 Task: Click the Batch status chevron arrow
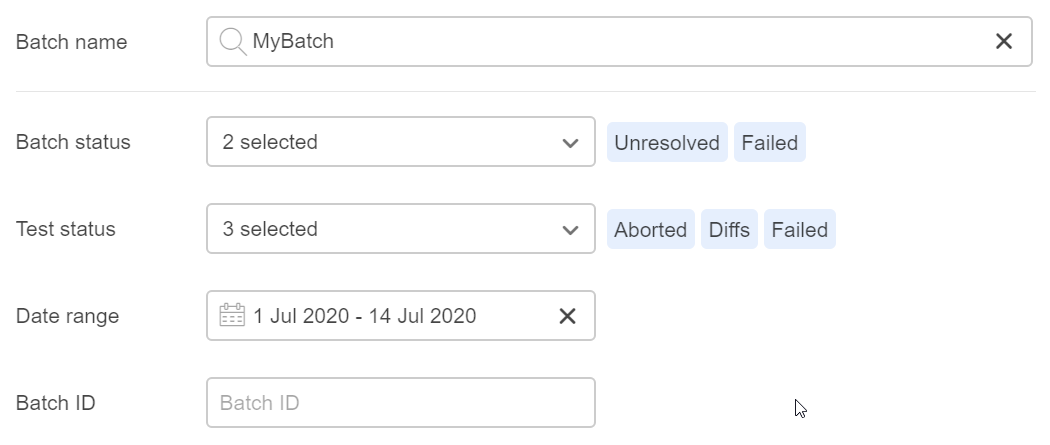click(571, 143)
